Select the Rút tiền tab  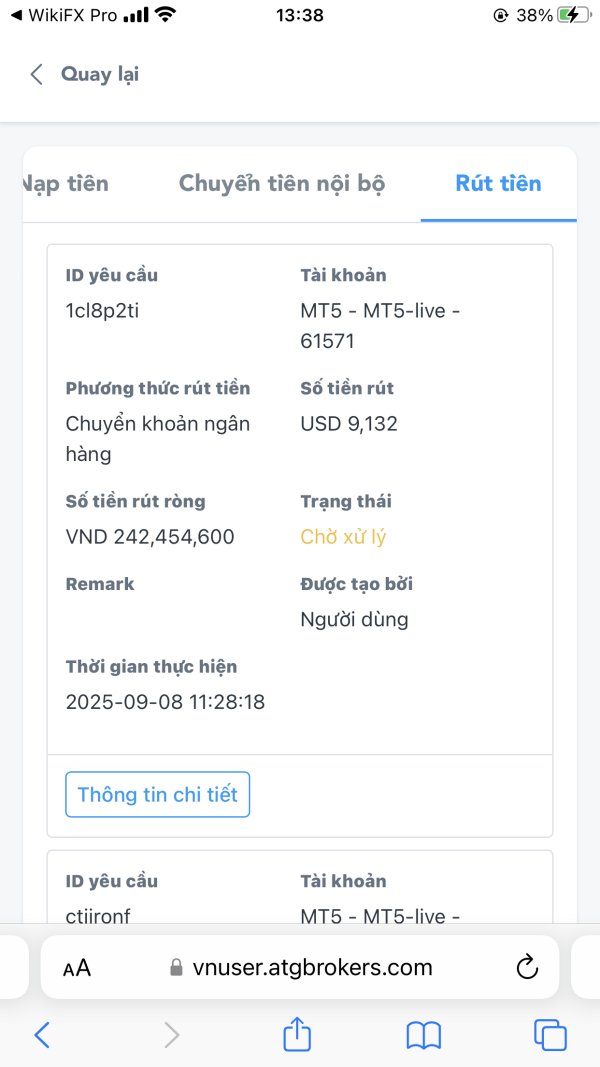[498, 184]
